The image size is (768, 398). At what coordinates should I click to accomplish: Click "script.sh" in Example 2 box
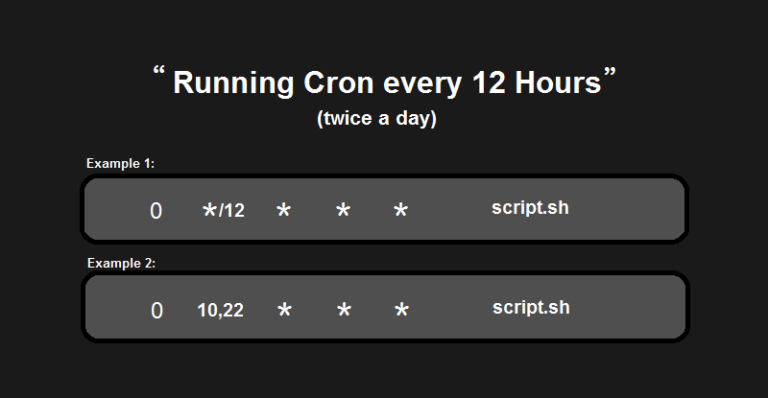click(531, 308)
